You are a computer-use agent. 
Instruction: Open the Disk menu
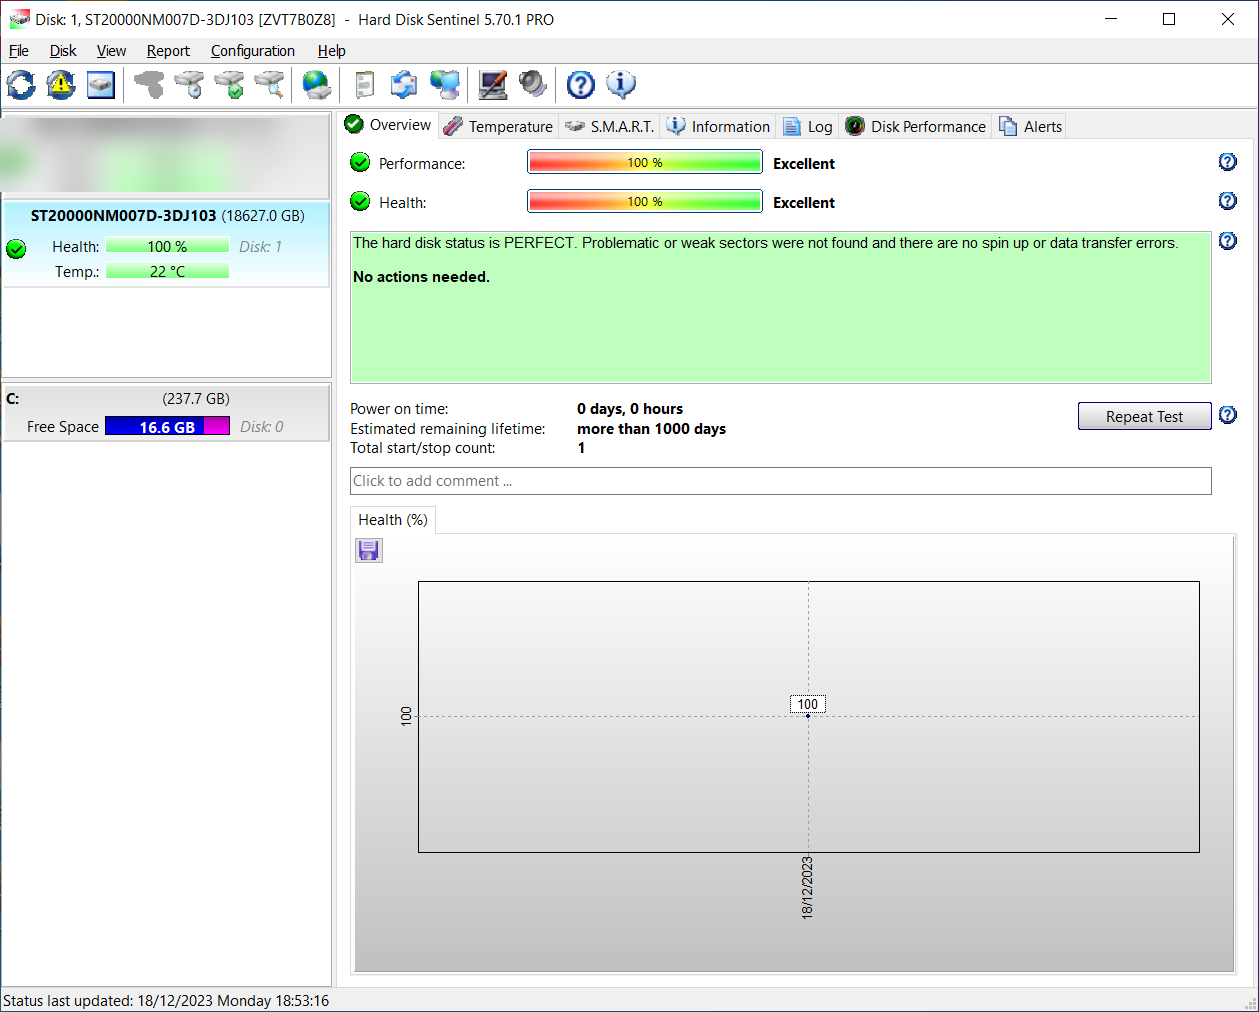tap(63, 51)
